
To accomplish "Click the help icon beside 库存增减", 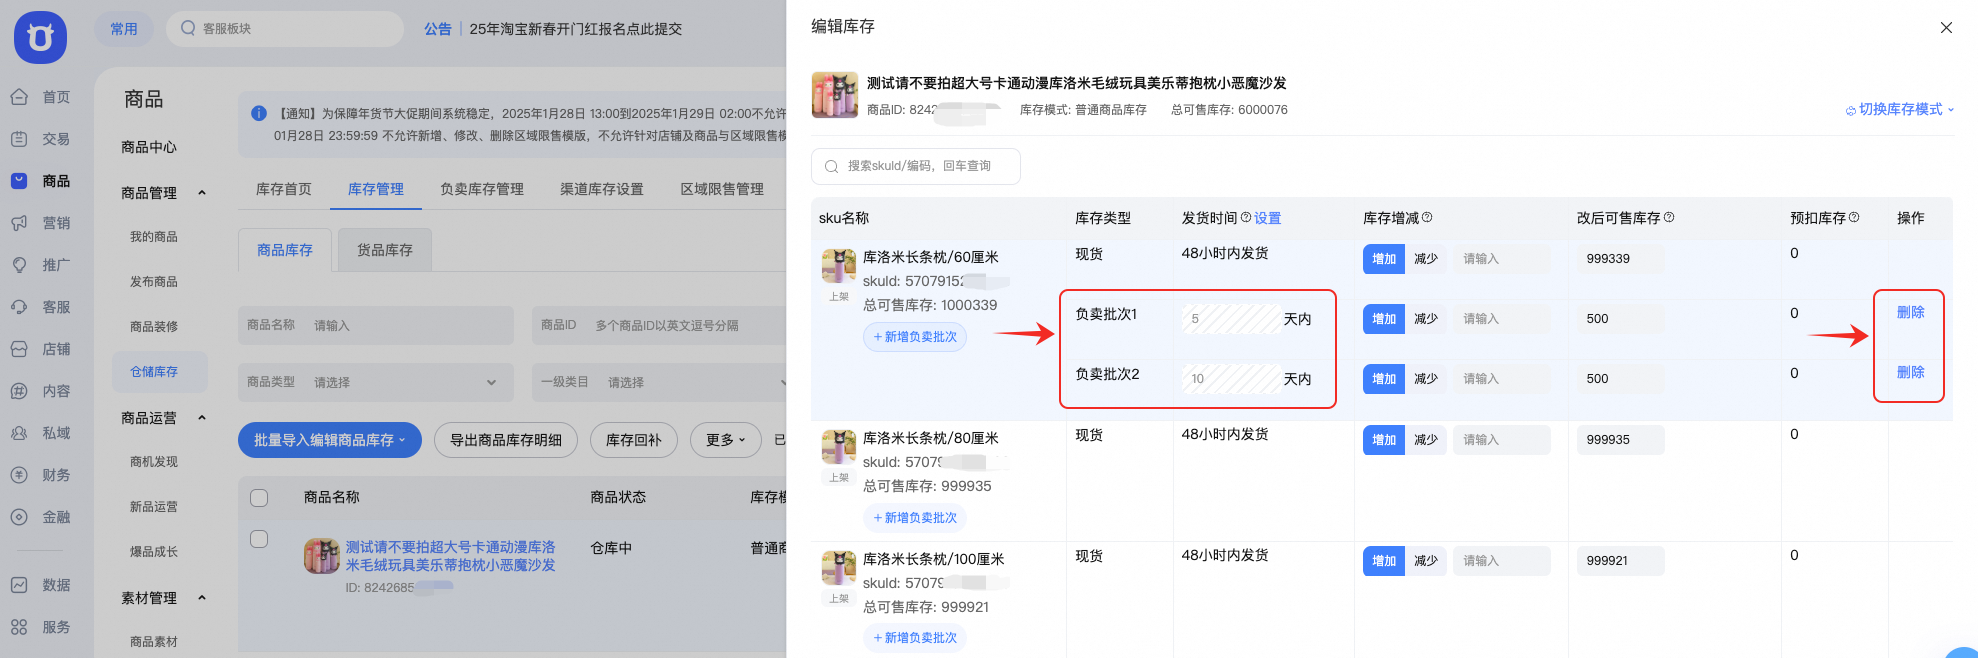I will (x=1427, y=217).
